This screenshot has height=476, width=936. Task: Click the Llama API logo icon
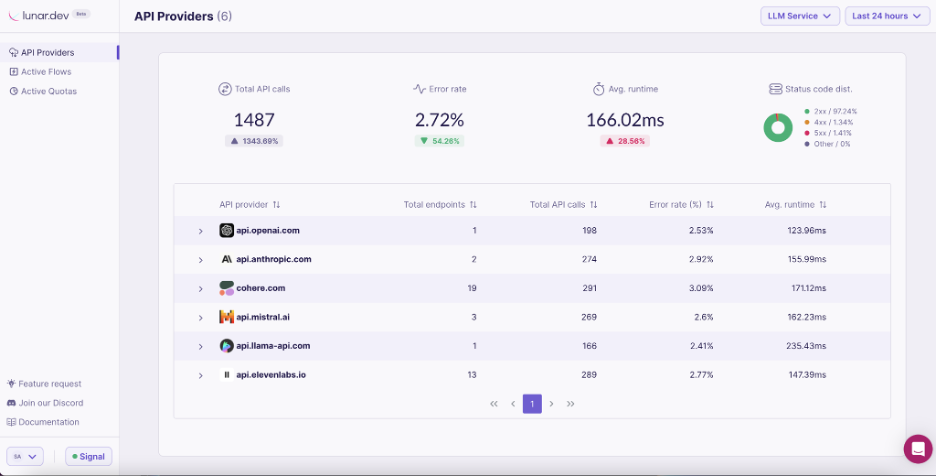(226, 346)
